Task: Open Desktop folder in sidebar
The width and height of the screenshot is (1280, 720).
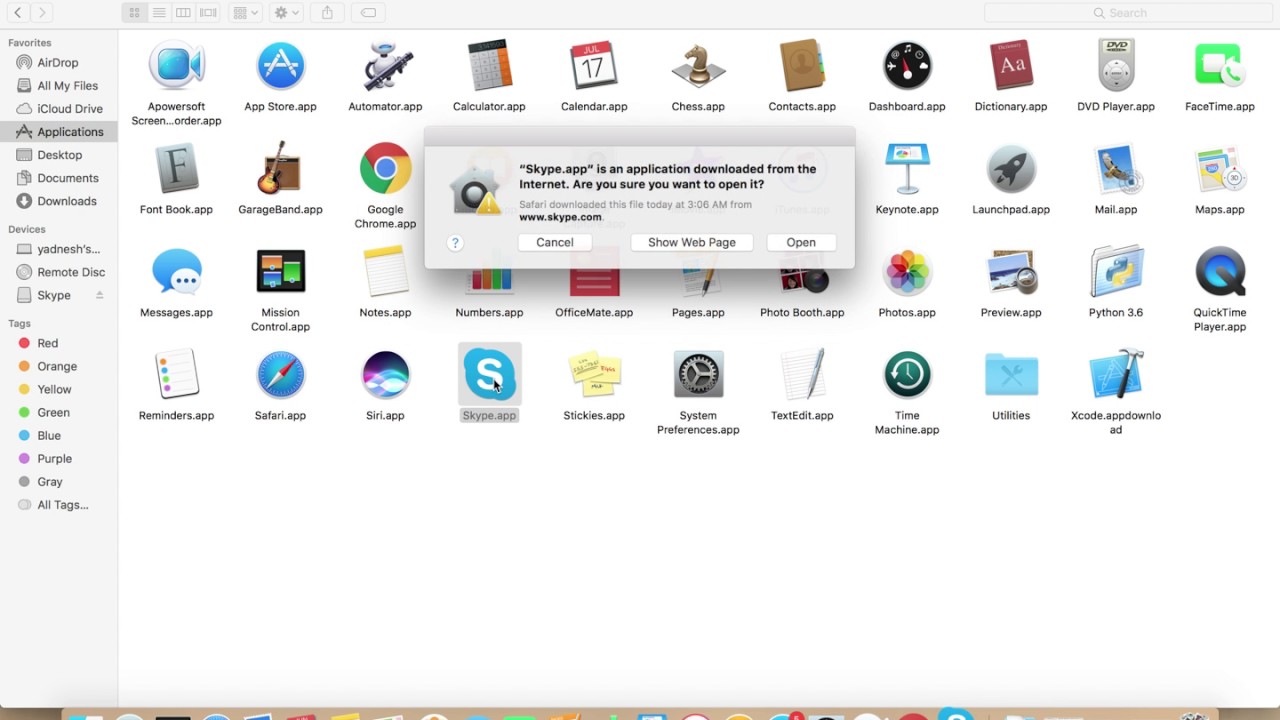Action: tap(58, 154)
